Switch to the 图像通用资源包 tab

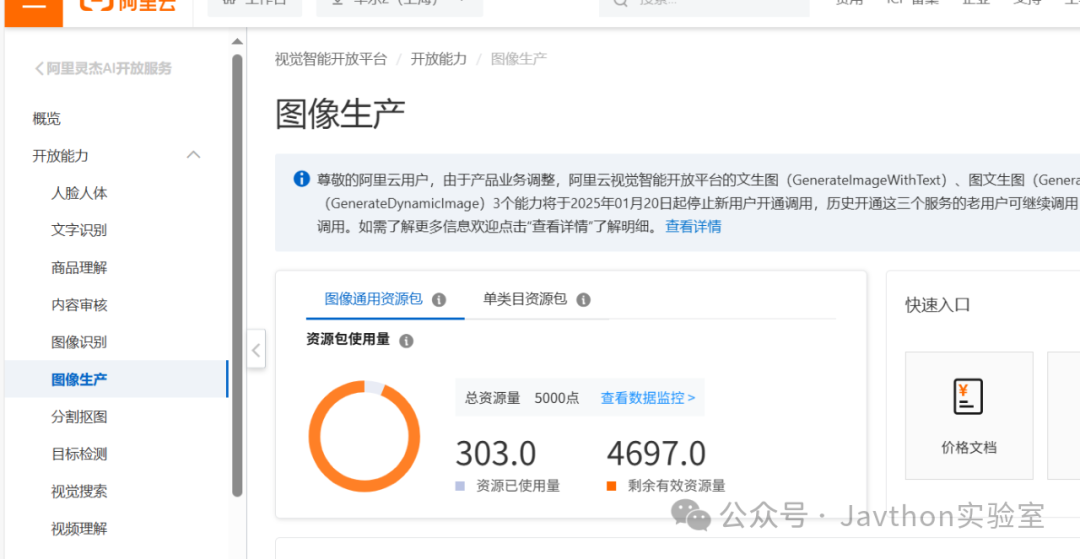(x=373, y=299)
